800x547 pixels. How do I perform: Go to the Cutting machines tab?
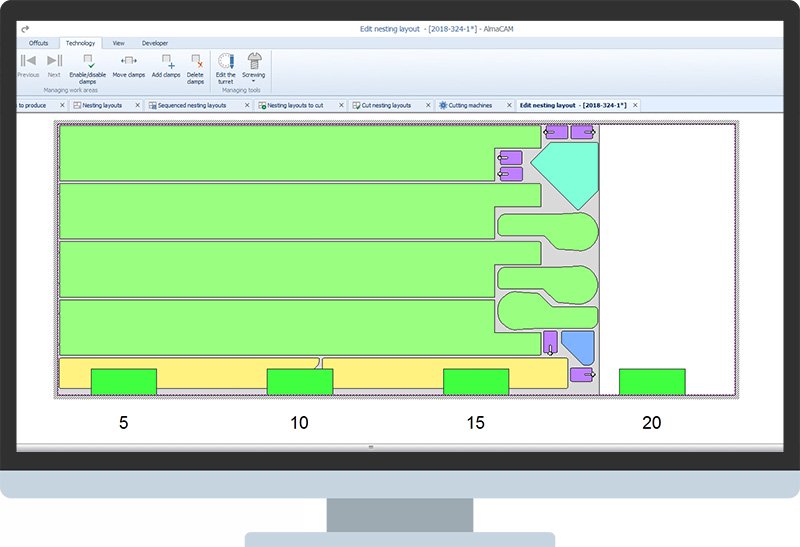point(470,105)
